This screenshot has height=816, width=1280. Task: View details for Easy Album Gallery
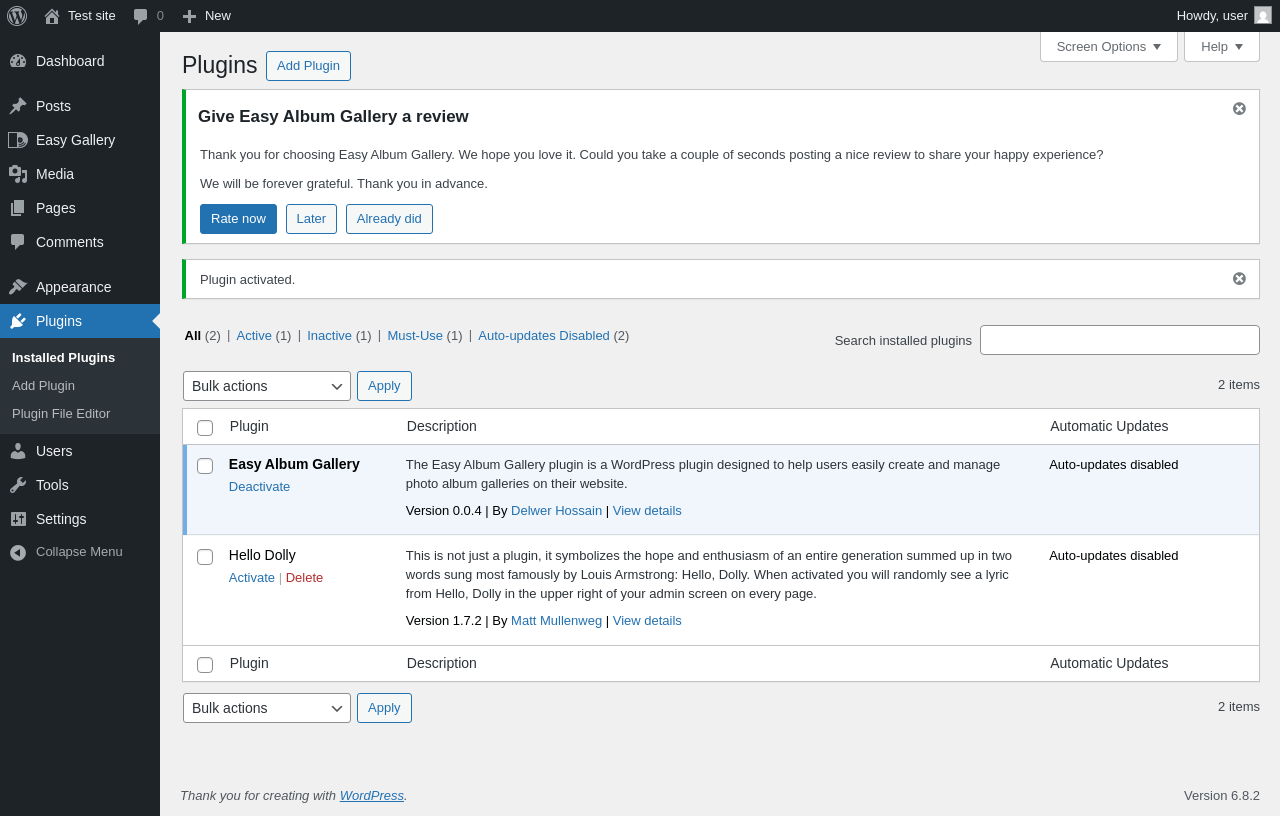tap(647, 510)
